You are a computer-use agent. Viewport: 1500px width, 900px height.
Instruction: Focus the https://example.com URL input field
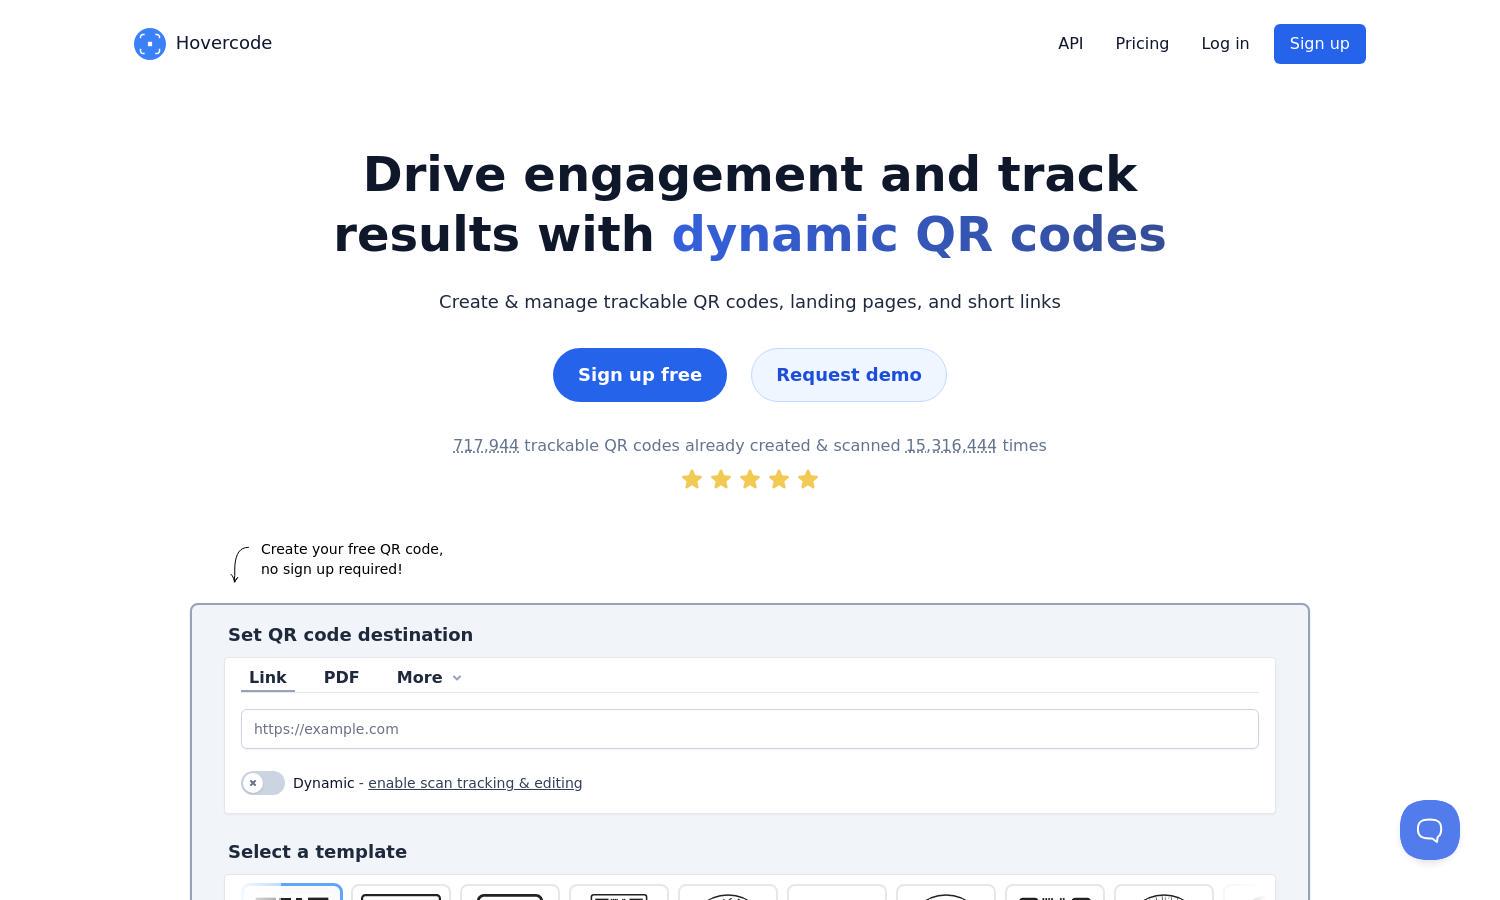tap(750, 729)
